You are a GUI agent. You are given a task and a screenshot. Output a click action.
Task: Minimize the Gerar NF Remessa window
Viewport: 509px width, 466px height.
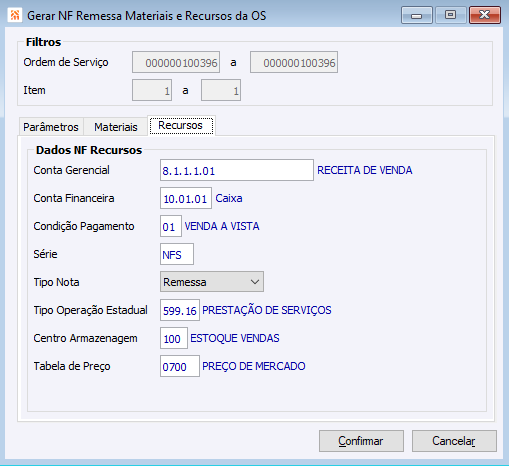pyautogui.click(x=417, y=15)
